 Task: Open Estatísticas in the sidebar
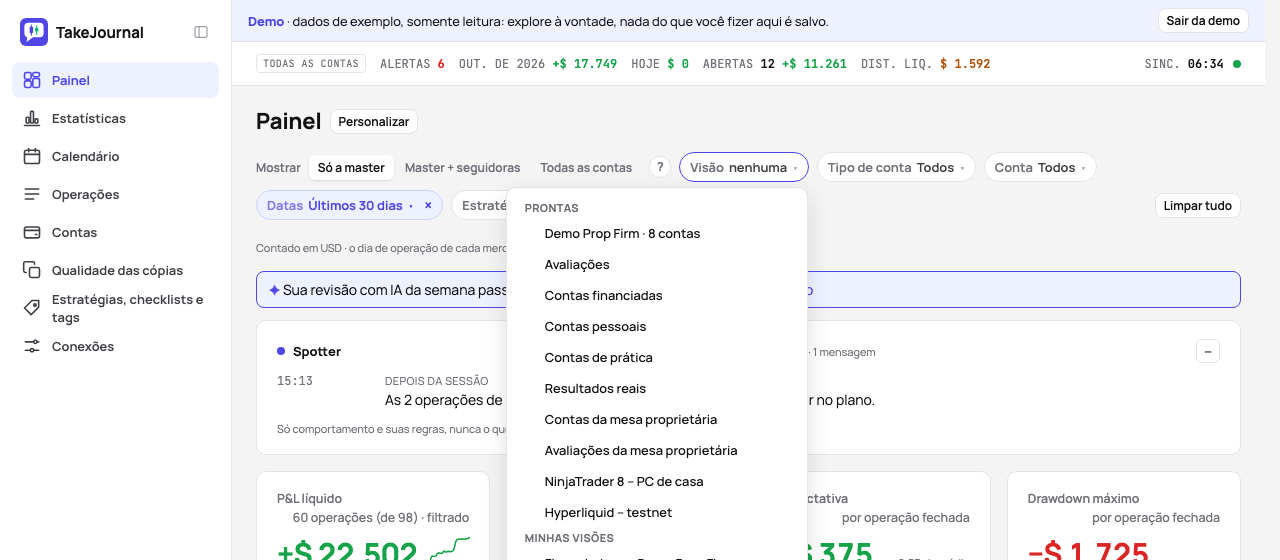pyautogui.click(x=115, y=118)
